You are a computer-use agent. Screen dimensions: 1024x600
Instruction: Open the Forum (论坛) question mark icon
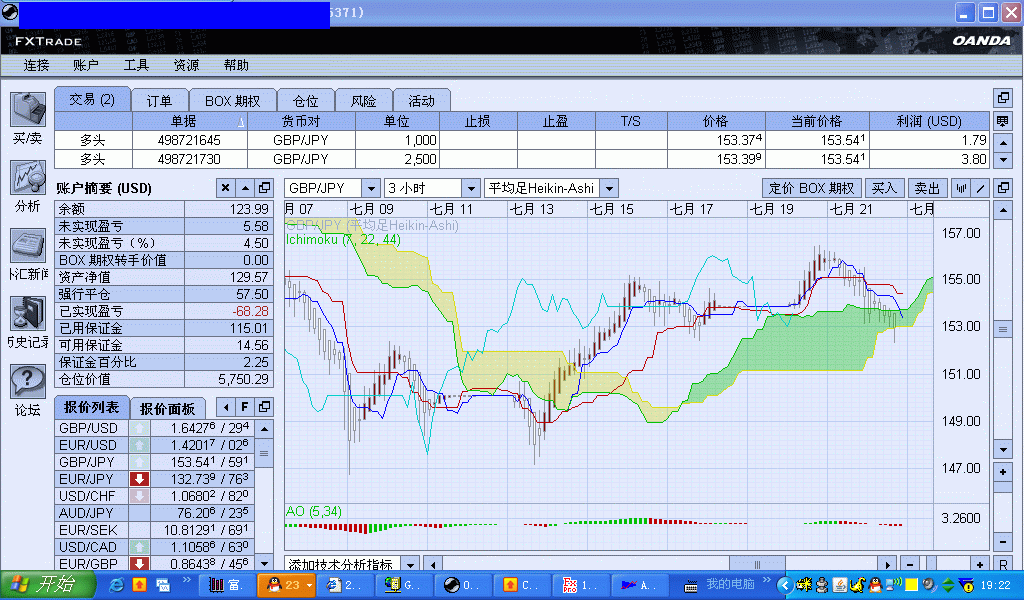point(27,382)
